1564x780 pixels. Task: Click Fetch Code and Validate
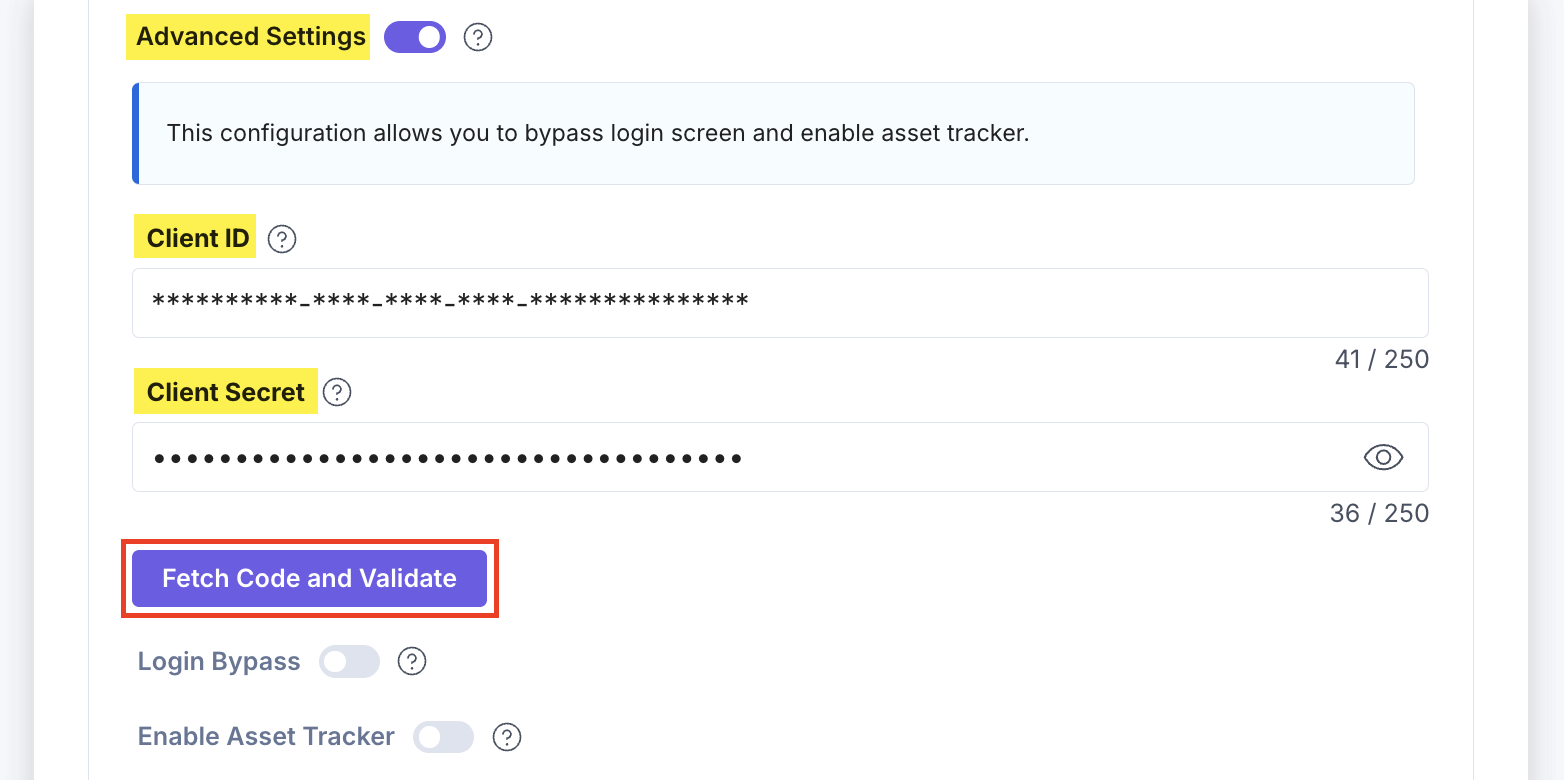point(308,578)
